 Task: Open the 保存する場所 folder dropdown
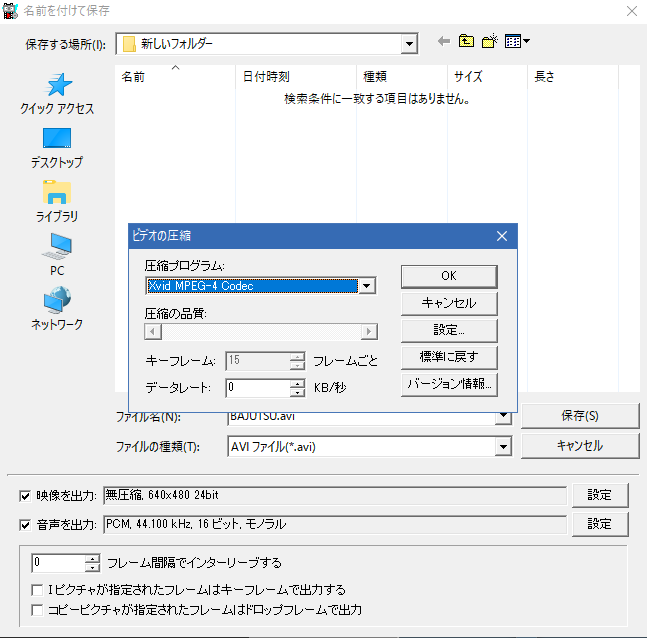(408, 43)
